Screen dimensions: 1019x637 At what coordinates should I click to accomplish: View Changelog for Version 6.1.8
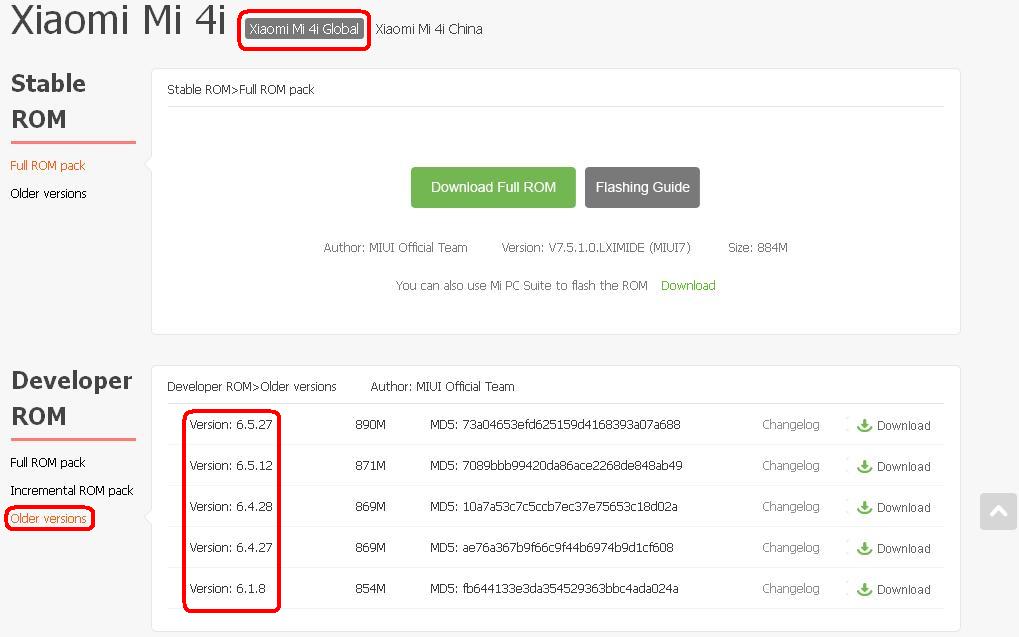pos(791,588)
